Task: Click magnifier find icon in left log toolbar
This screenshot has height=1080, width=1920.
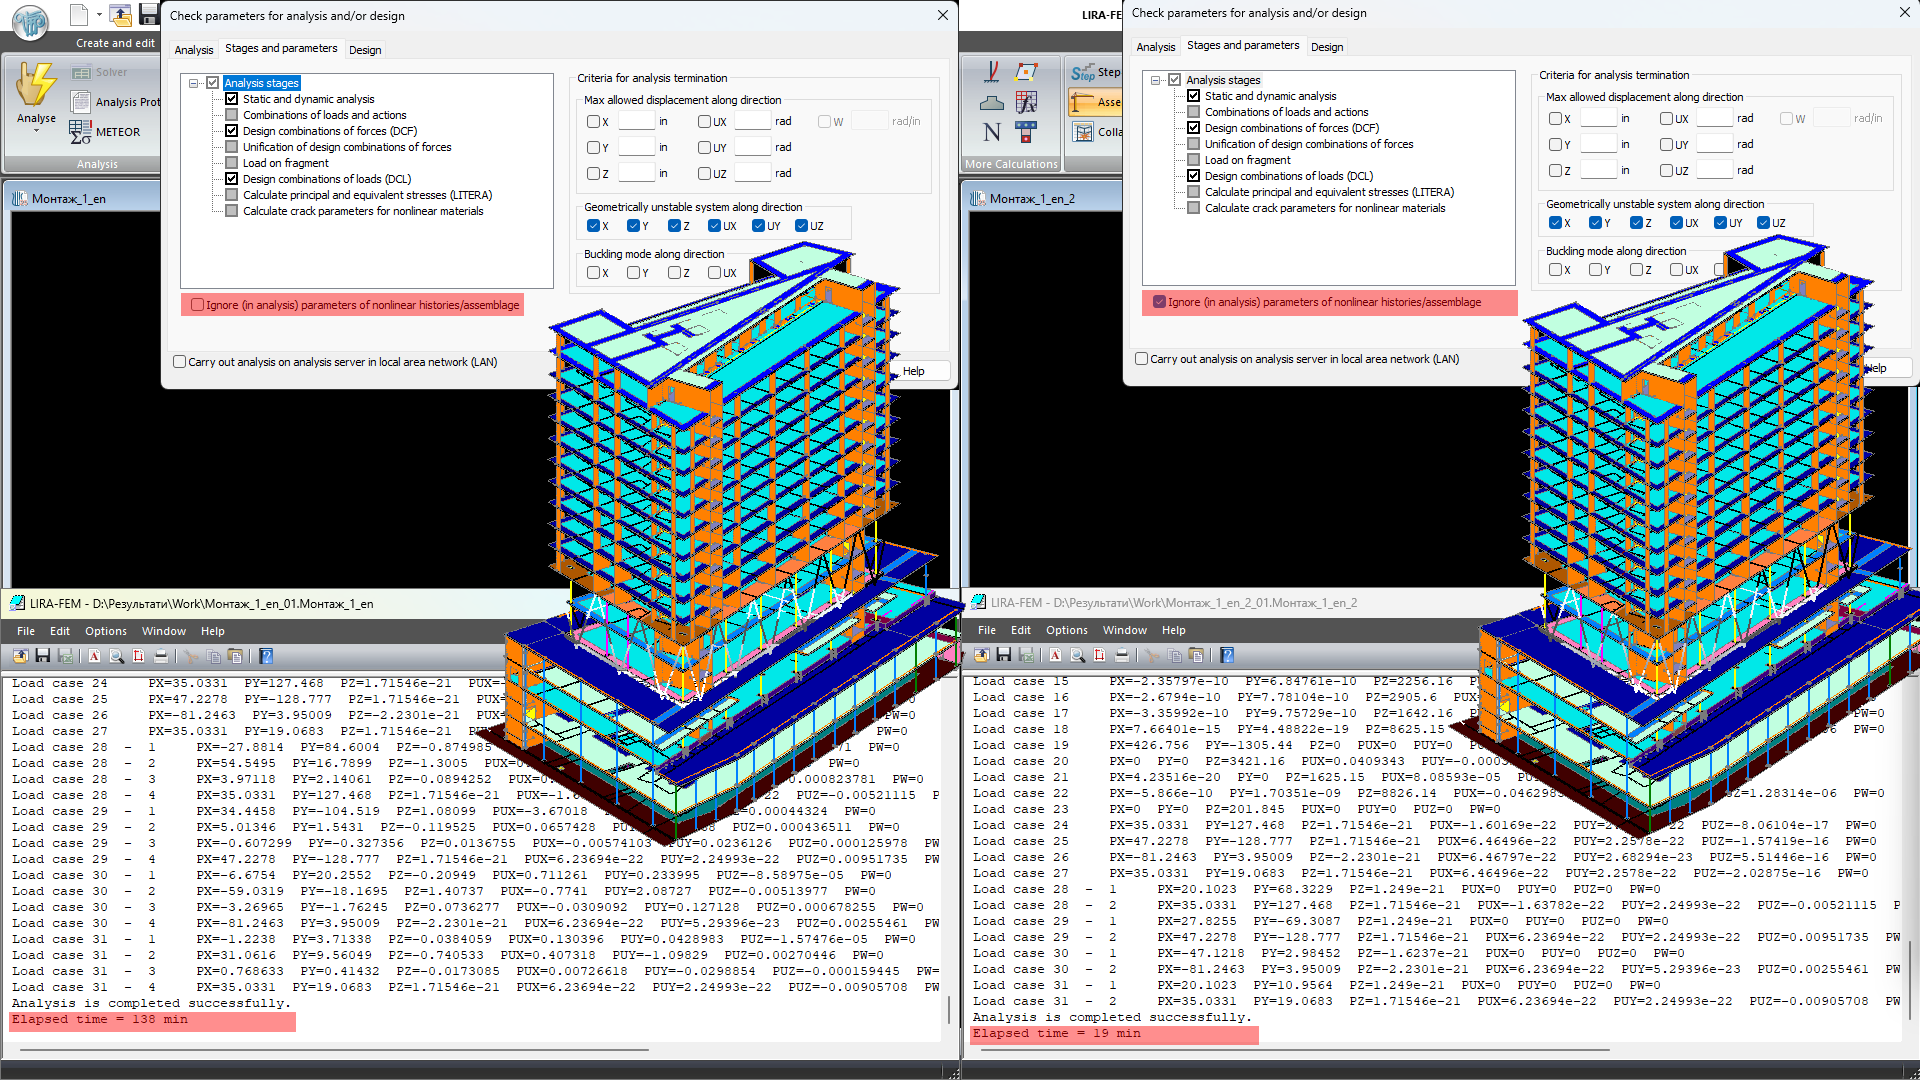Action: tap(116, 656)
